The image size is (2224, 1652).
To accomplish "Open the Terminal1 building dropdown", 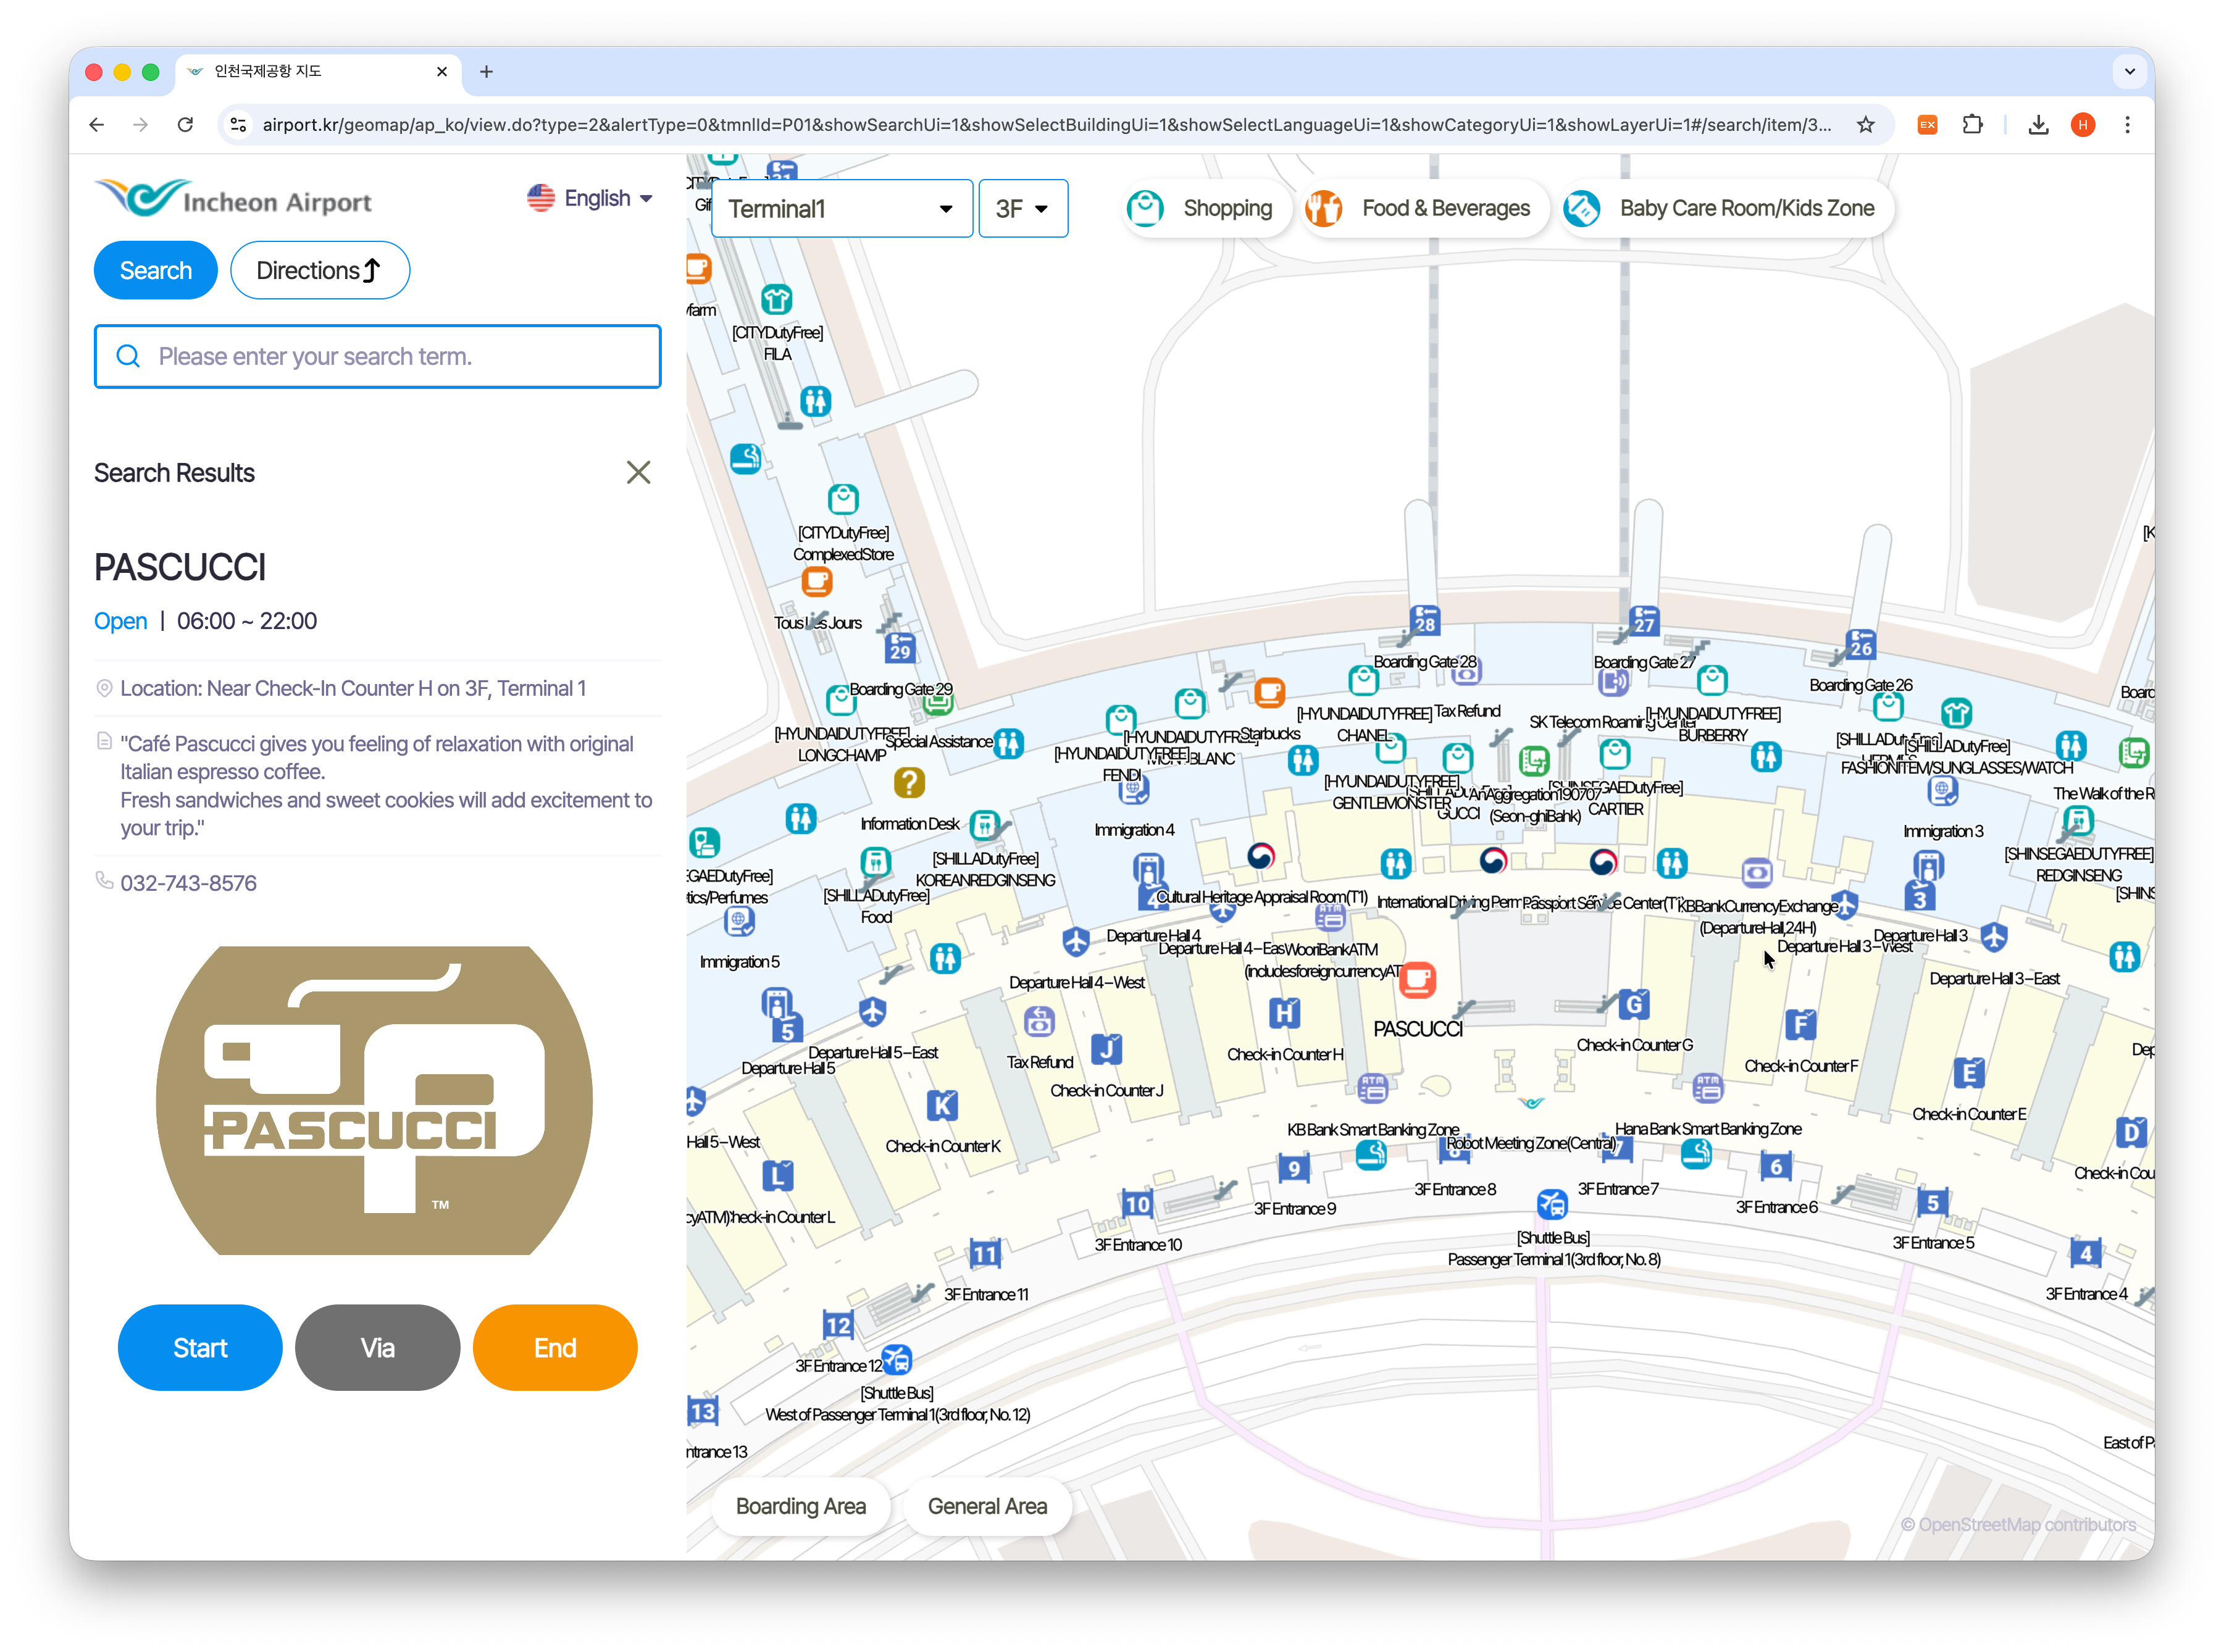I will click(841, 209).
